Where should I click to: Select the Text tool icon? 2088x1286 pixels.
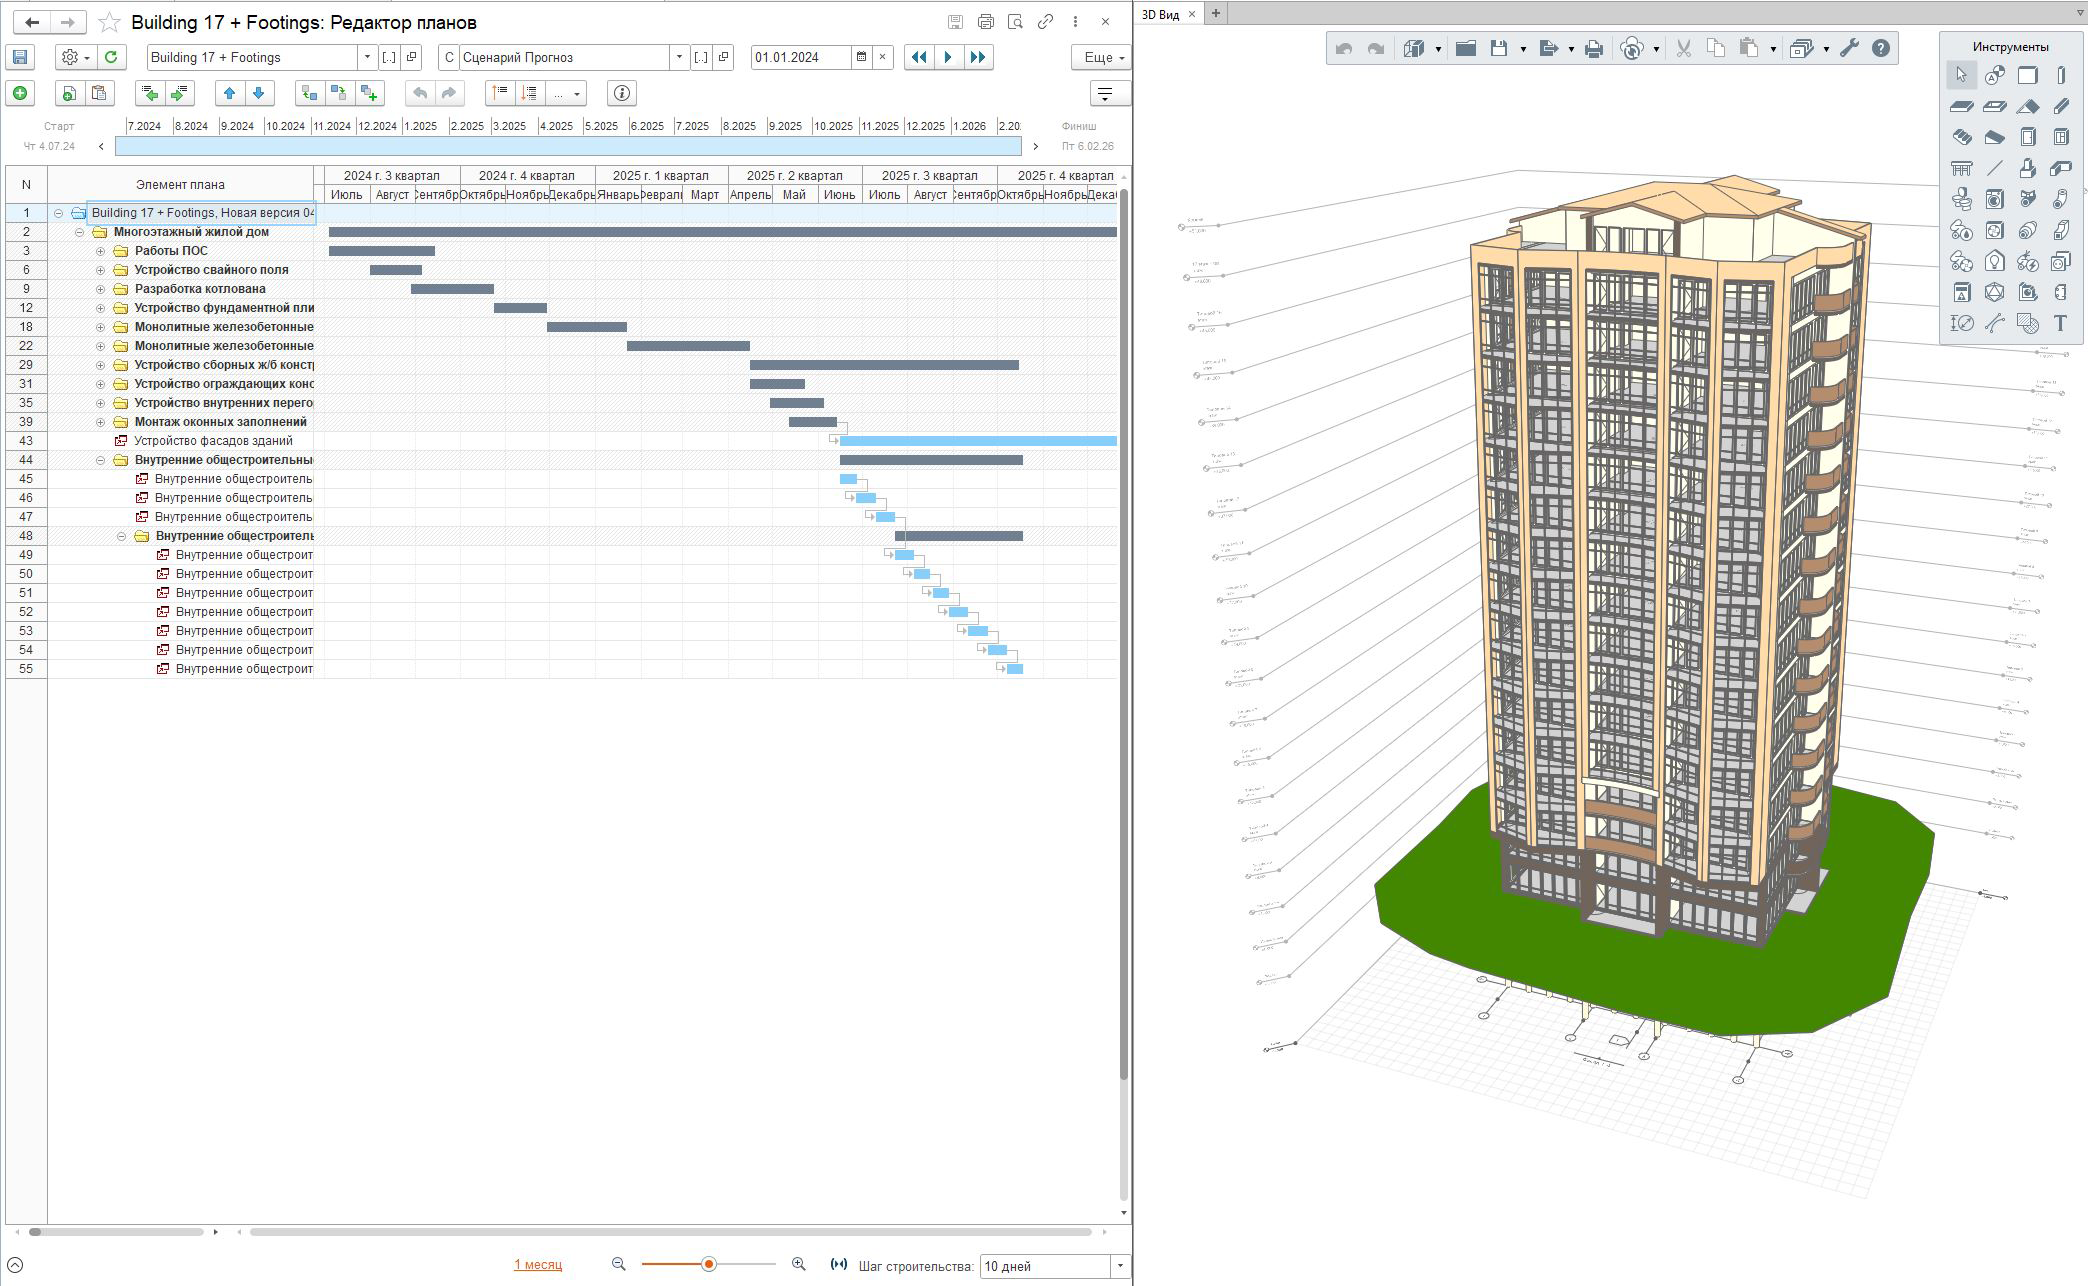[x=2060, y=323]
